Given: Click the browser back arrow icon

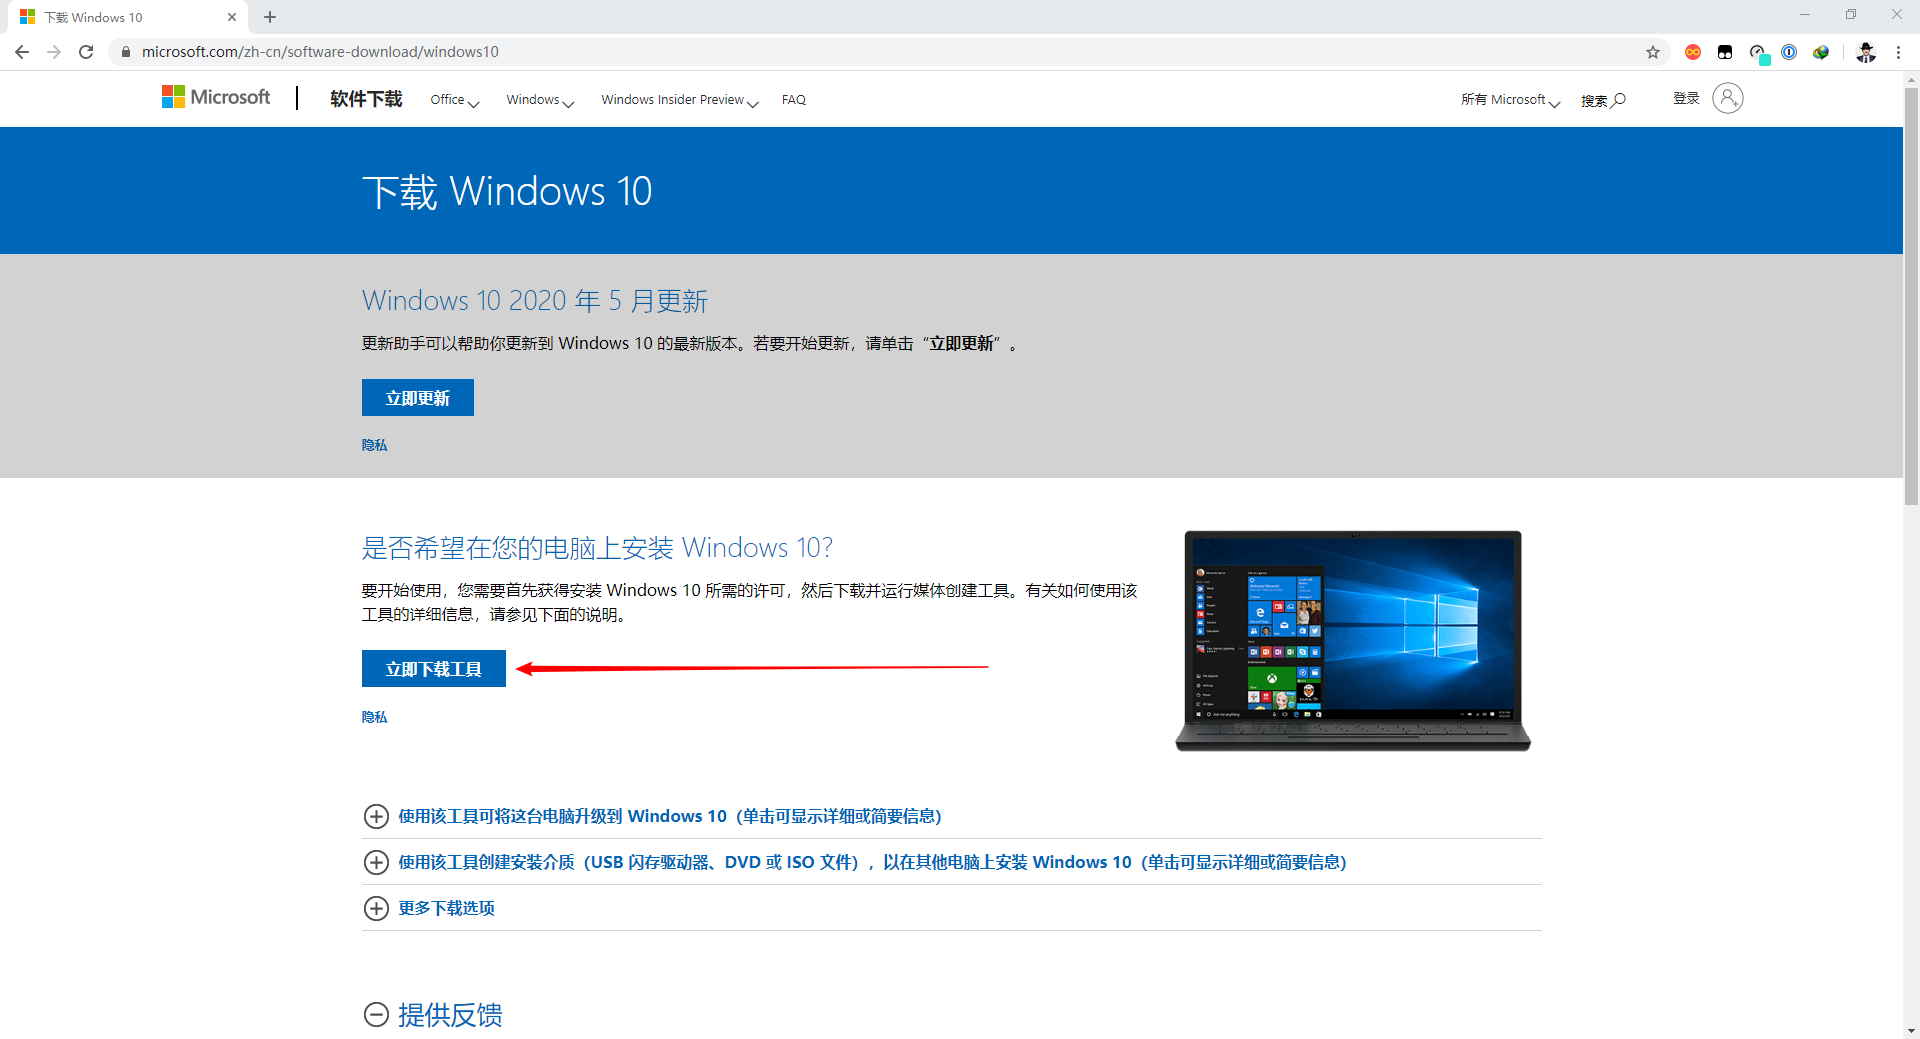Looking at the screenshot, I should coord(22,52).
